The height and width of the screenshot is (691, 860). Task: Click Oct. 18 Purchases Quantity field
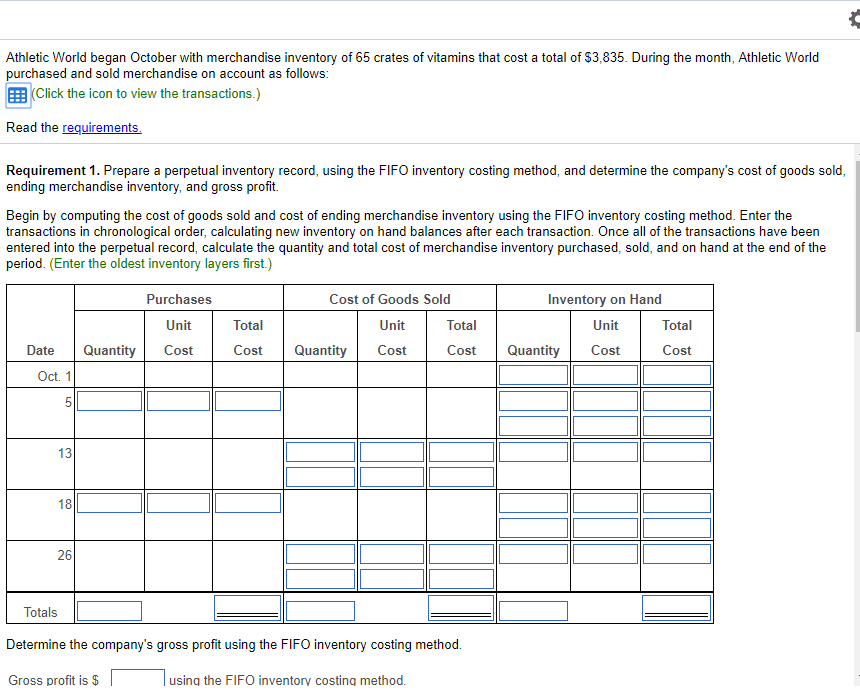[109, 502]
